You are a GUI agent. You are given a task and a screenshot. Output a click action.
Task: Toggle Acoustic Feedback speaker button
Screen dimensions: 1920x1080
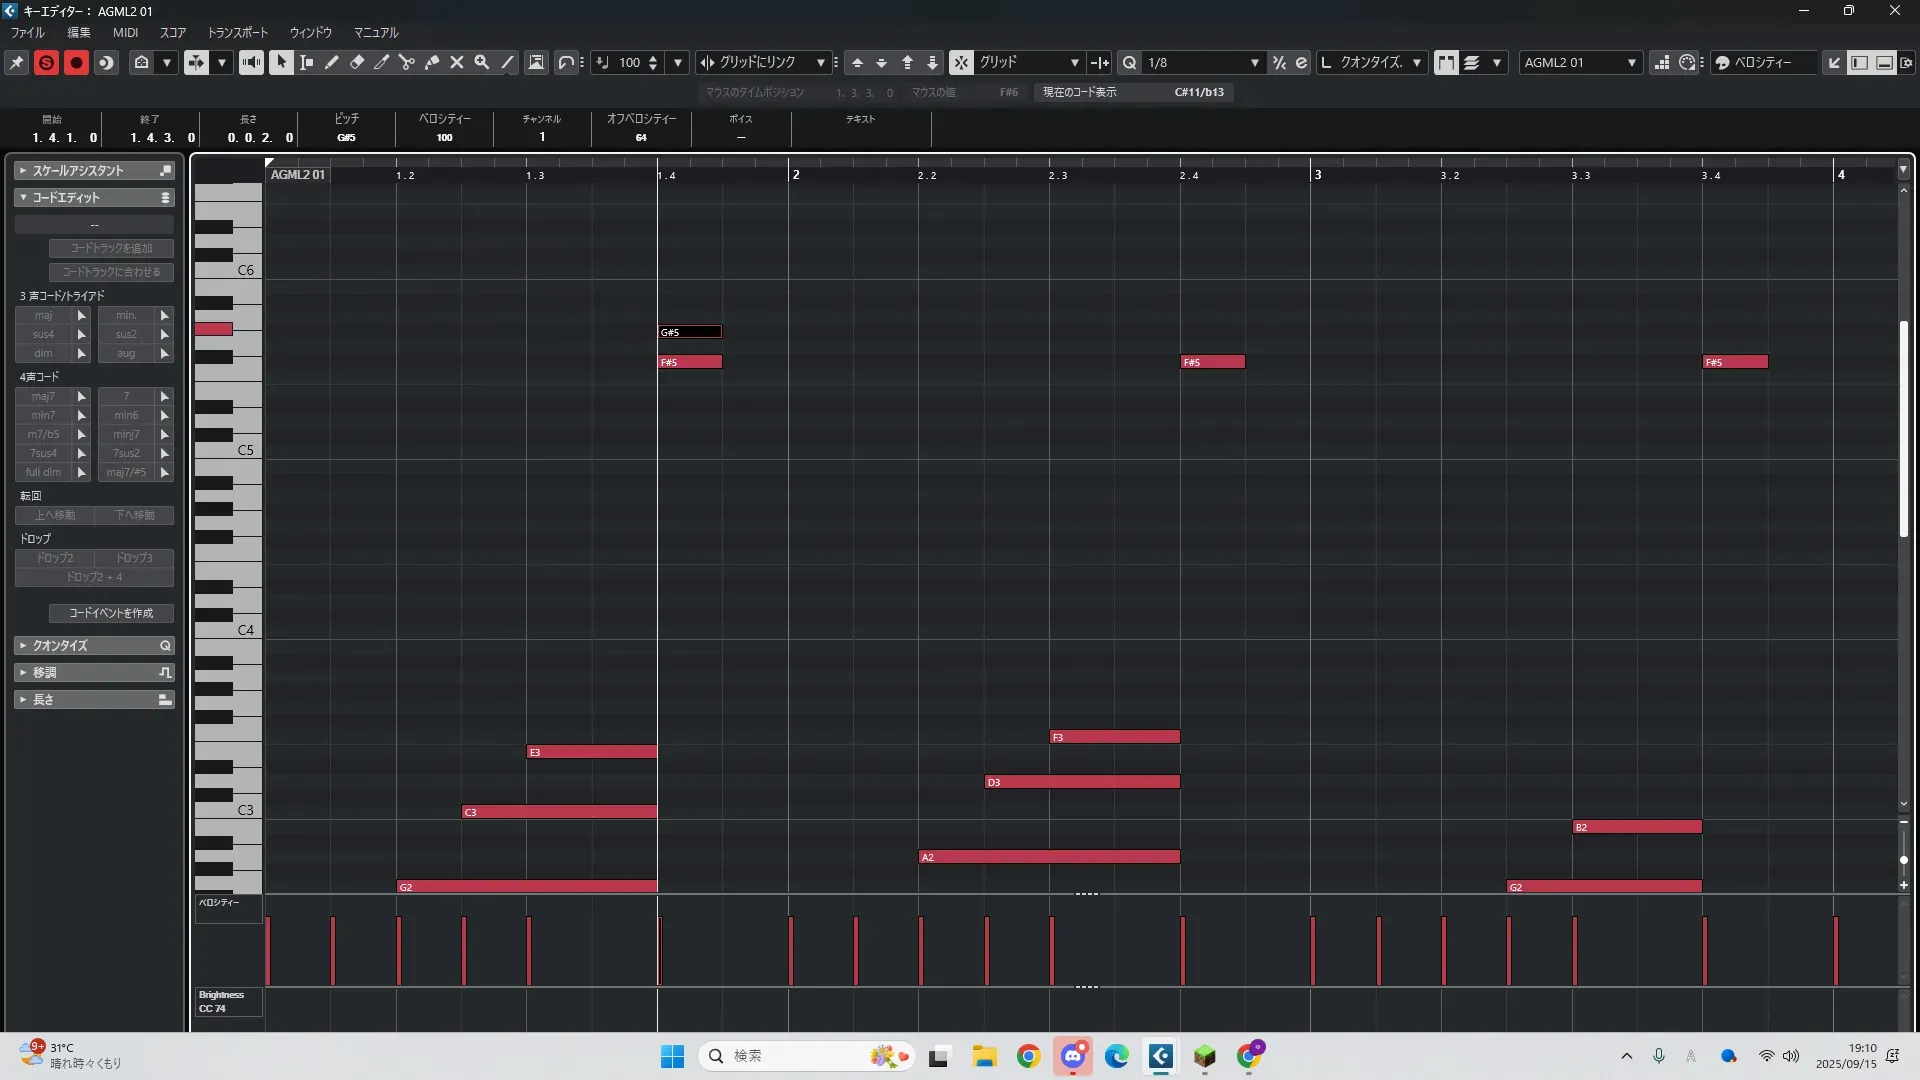(x=251, y=62)
